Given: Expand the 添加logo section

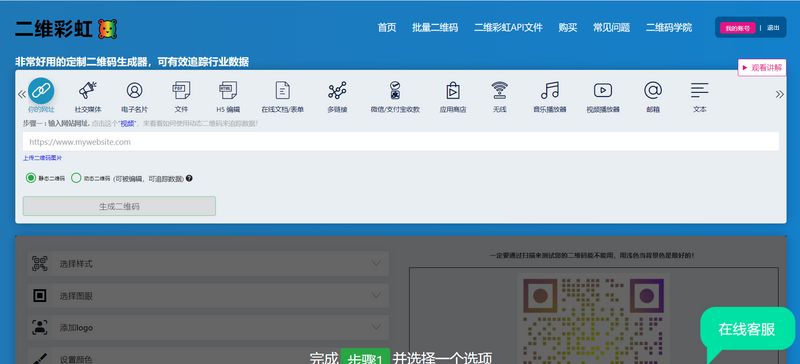Looking at the screenshot, I should click(208, 328).
